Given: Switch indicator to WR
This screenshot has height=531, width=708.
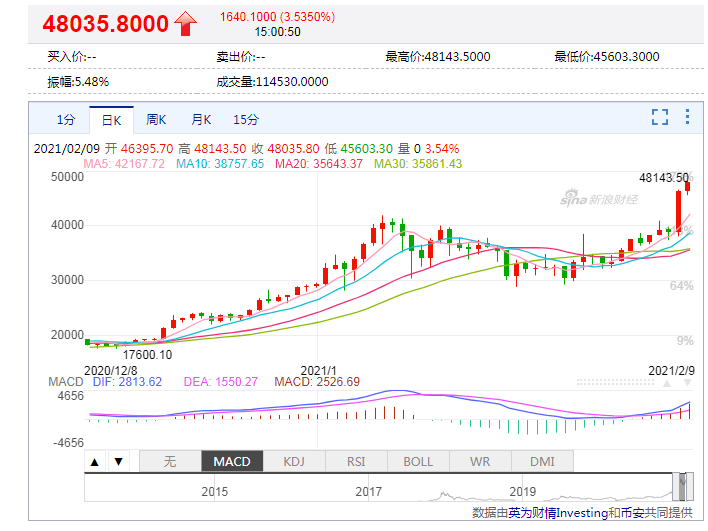Looking at the screenshot, I should click(x=480, y=461).
